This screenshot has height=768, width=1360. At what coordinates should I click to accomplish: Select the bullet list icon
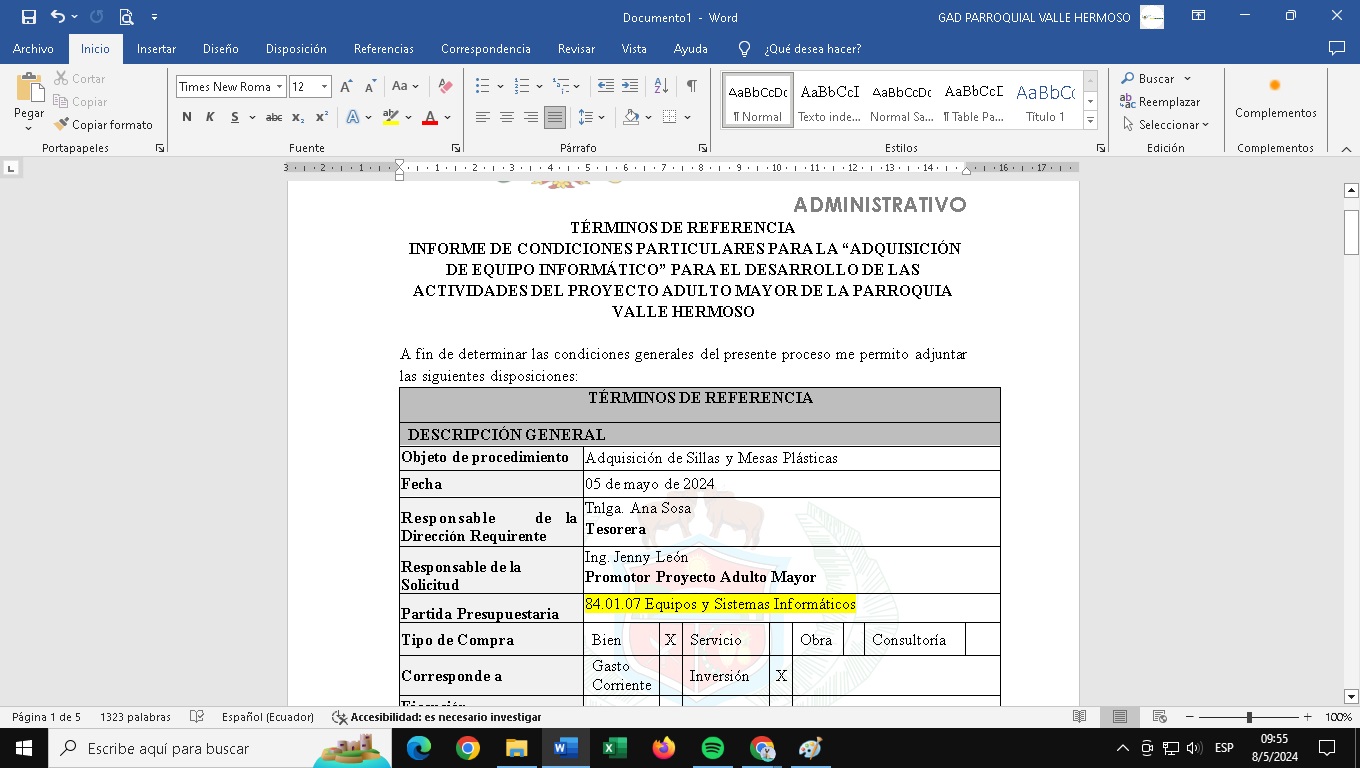click(483, 87)
